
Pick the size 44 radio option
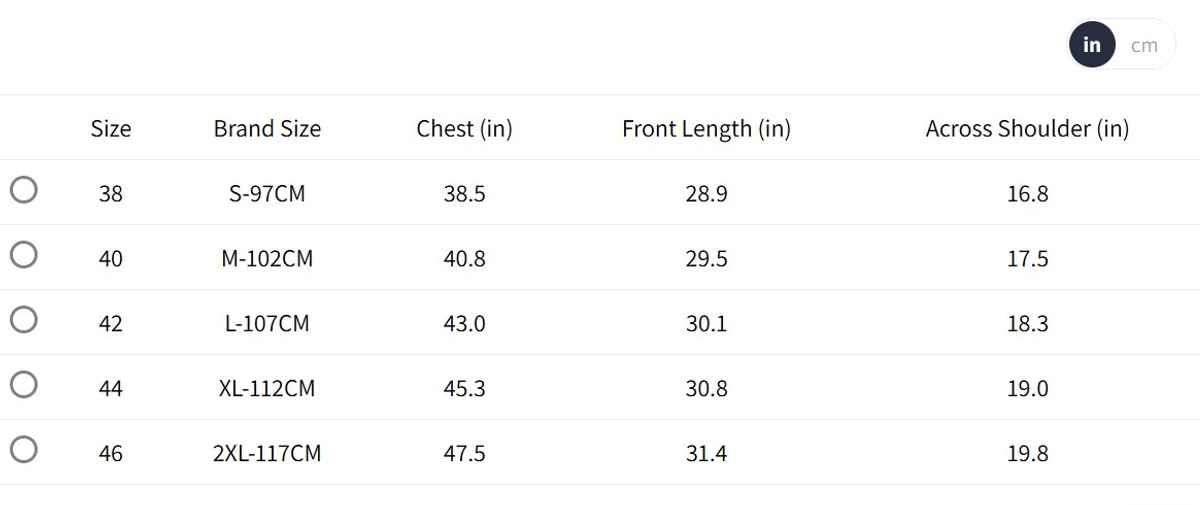coord(24,385)
